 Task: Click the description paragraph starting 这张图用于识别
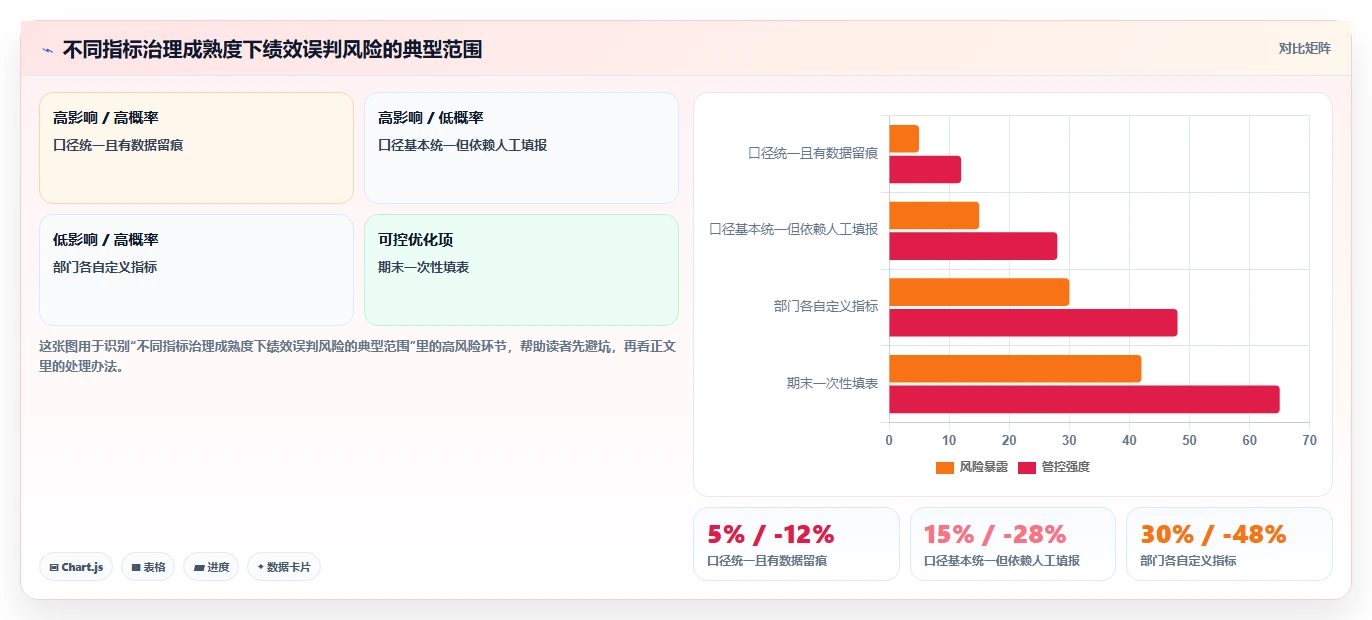pos(359,356)
